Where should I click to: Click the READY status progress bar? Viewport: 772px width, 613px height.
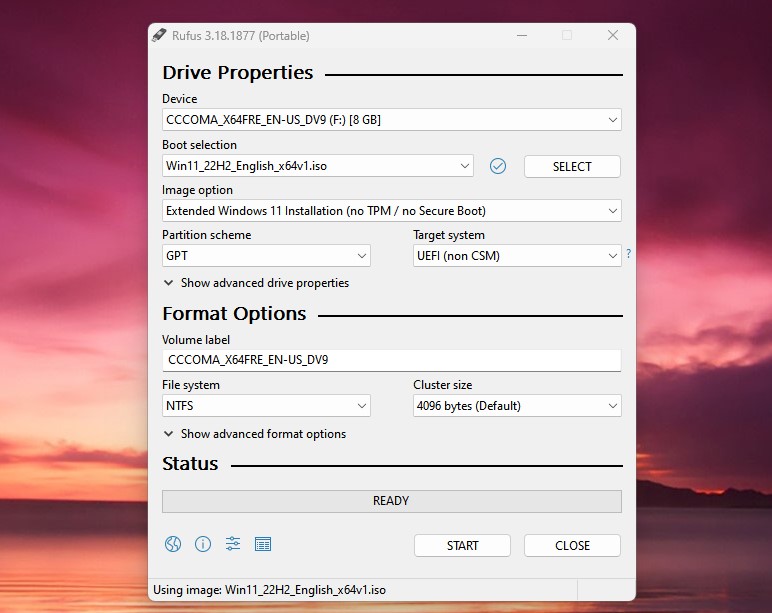[392, 501]
